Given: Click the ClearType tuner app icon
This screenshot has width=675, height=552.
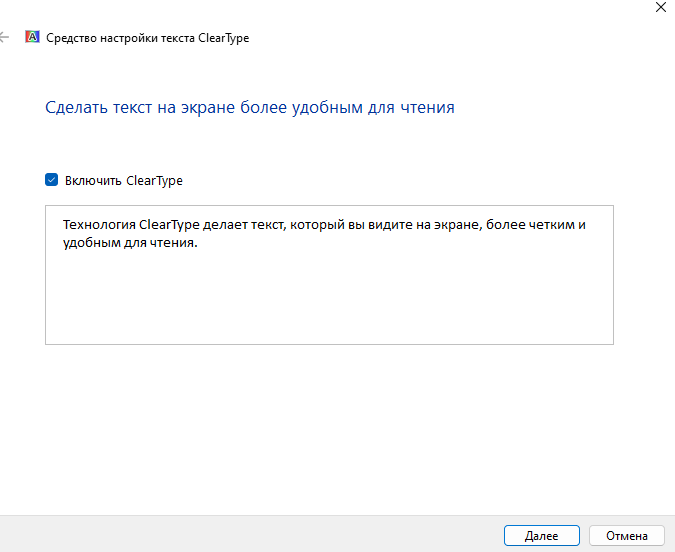Looking at the screenshot, I should [x=32, y=37].
